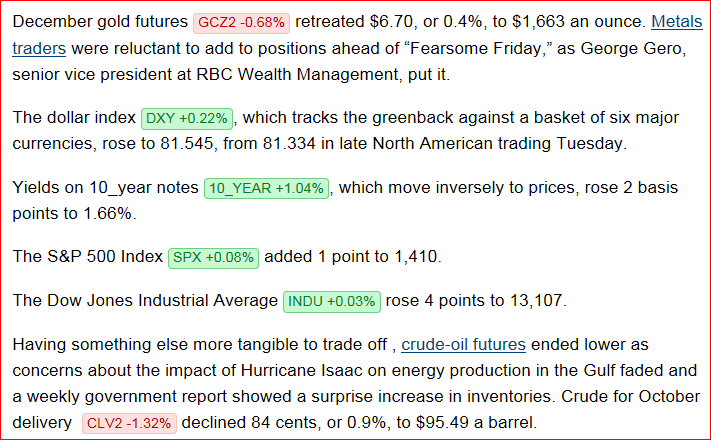Click the dollar index value 81.545
The image size is (711, 440).
186,143
